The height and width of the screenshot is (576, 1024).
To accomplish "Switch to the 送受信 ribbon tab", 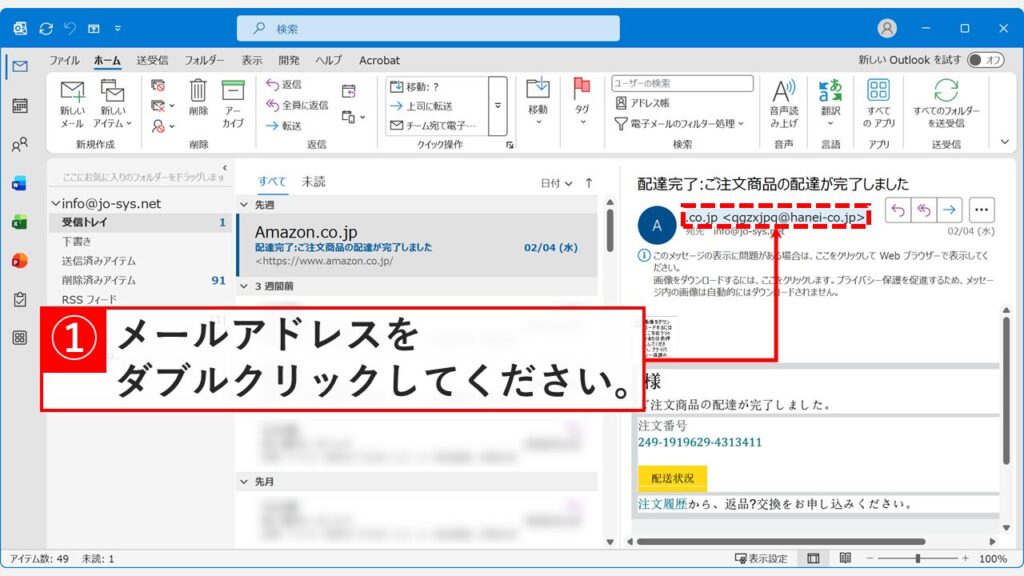I will click(152, 59).
